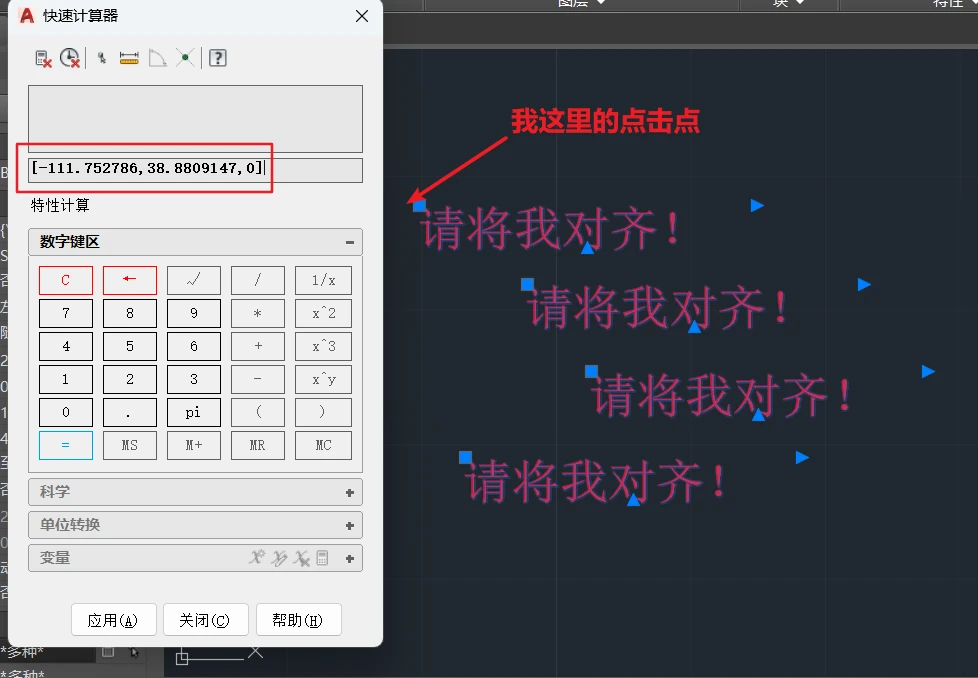
Task: Click the x^y power button
Action: pyautogui.click(x=323, y=379)
